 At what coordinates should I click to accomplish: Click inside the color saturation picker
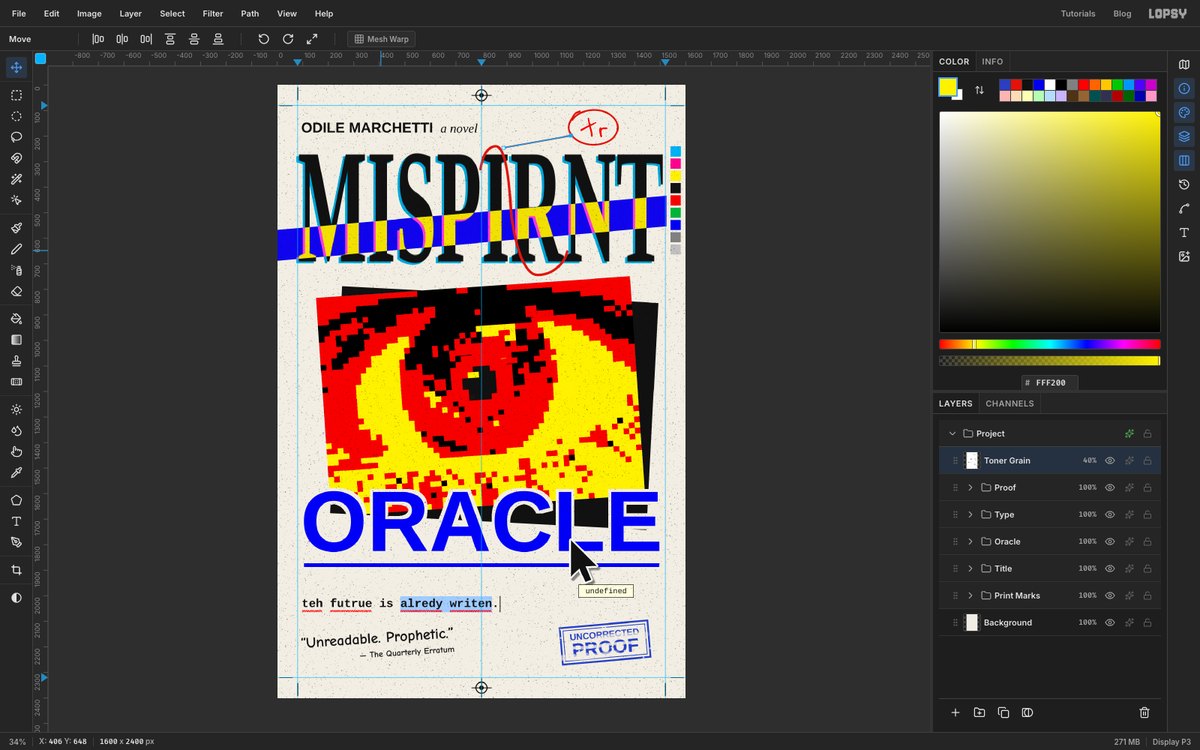(x=1049, y=222)
